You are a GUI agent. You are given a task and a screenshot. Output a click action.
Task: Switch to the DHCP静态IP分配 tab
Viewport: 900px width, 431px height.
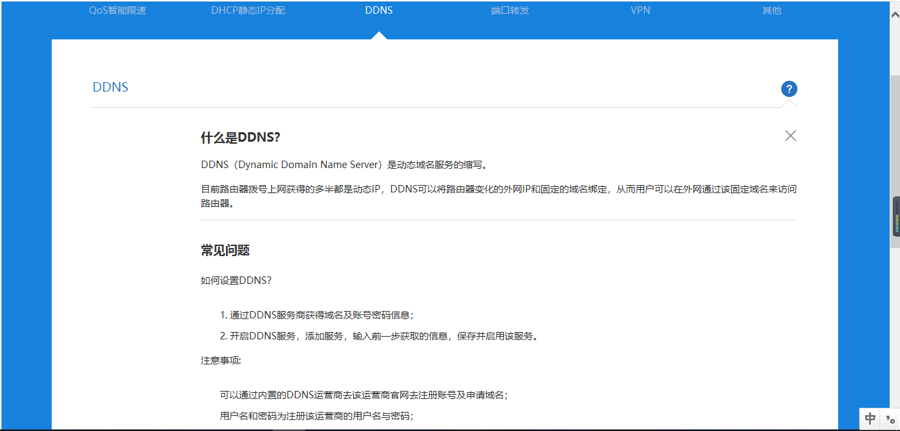[248, 10]
